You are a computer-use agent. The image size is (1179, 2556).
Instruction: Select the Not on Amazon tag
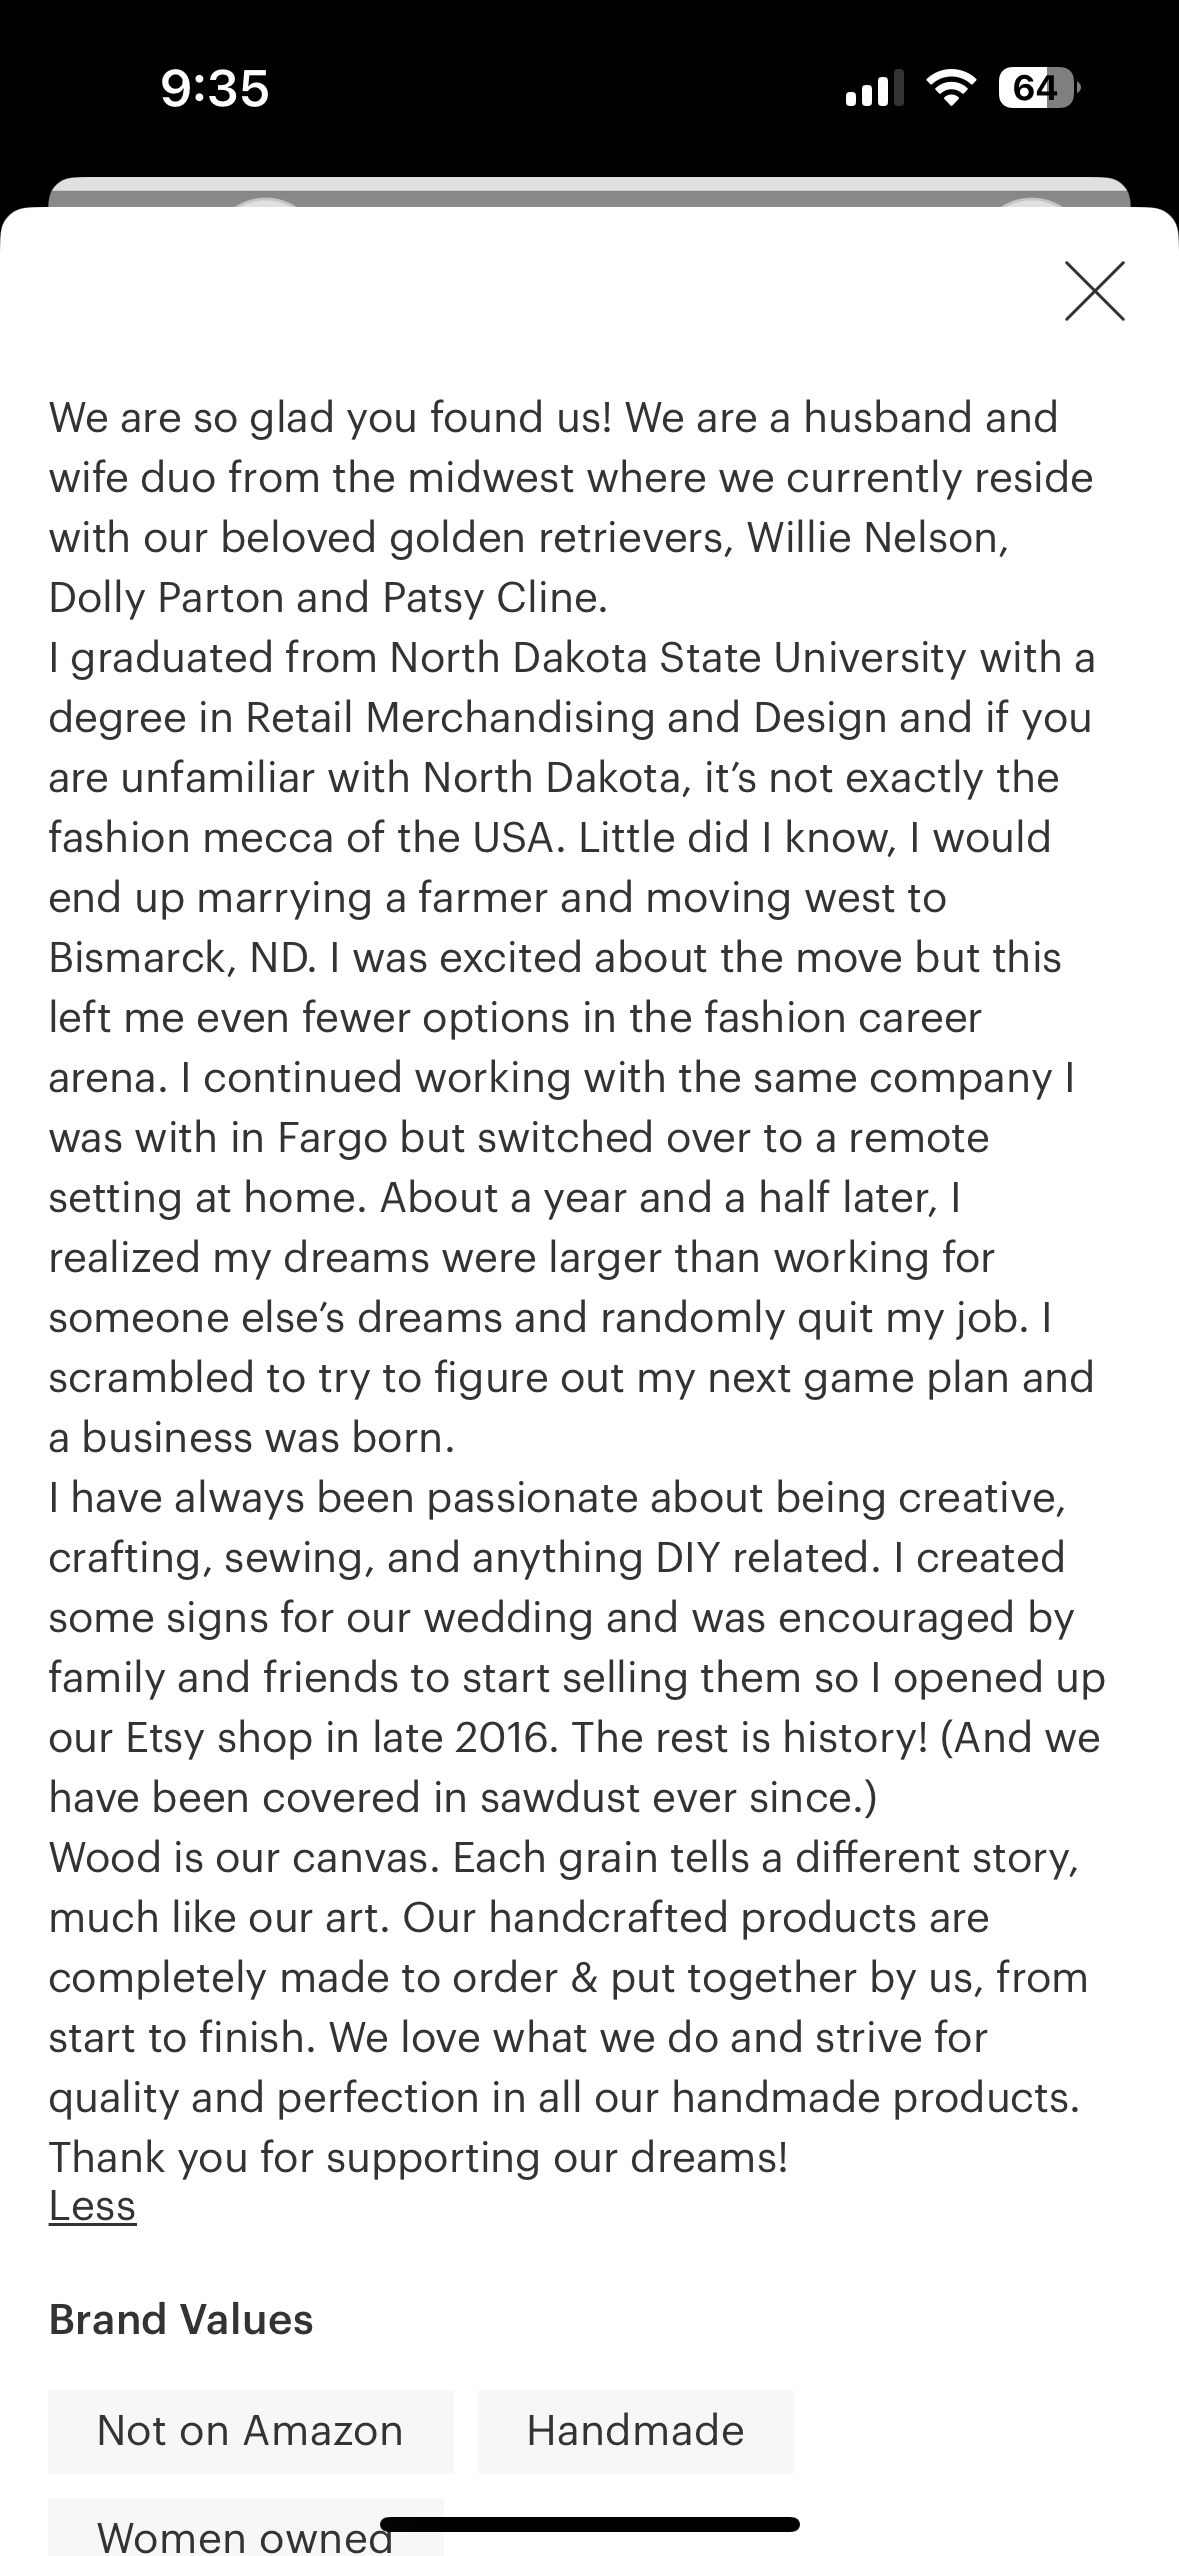pos(250,2430)
